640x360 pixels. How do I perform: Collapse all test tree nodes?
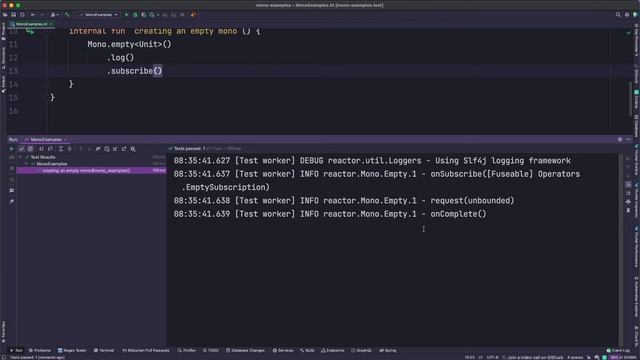click(x=69, y=149)
